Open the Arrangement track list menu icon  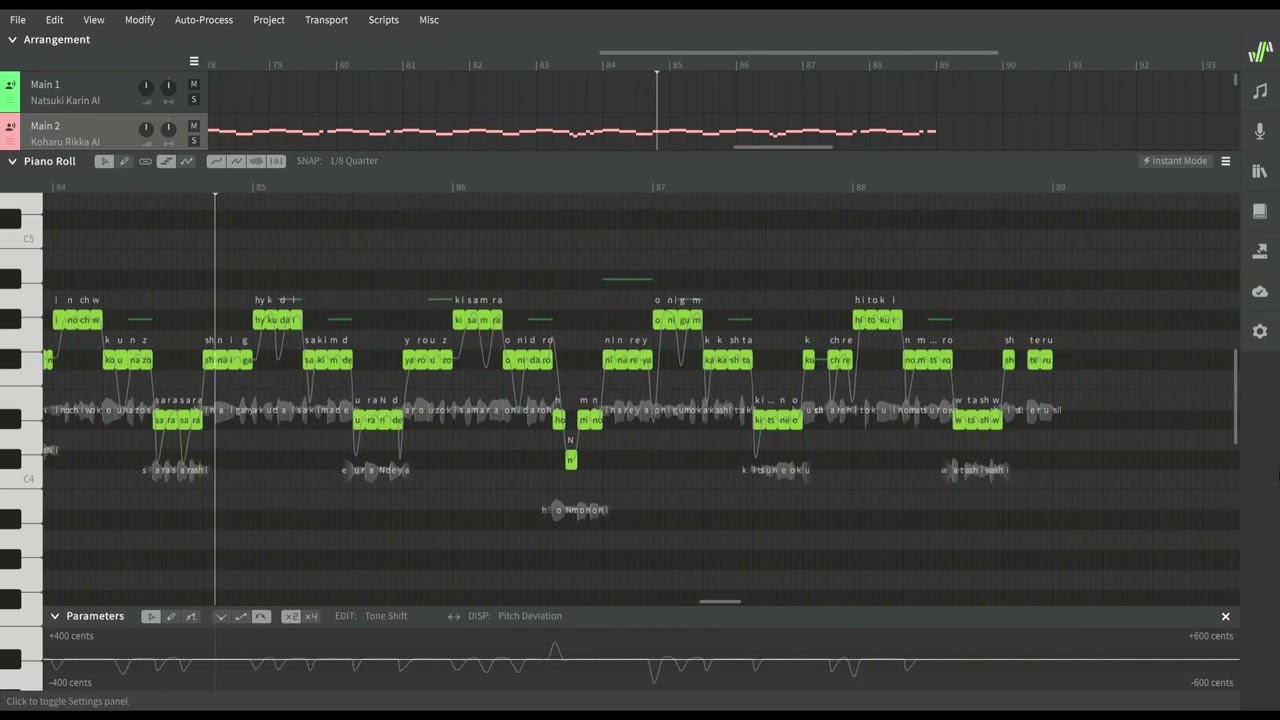click(x=194, y=61)
